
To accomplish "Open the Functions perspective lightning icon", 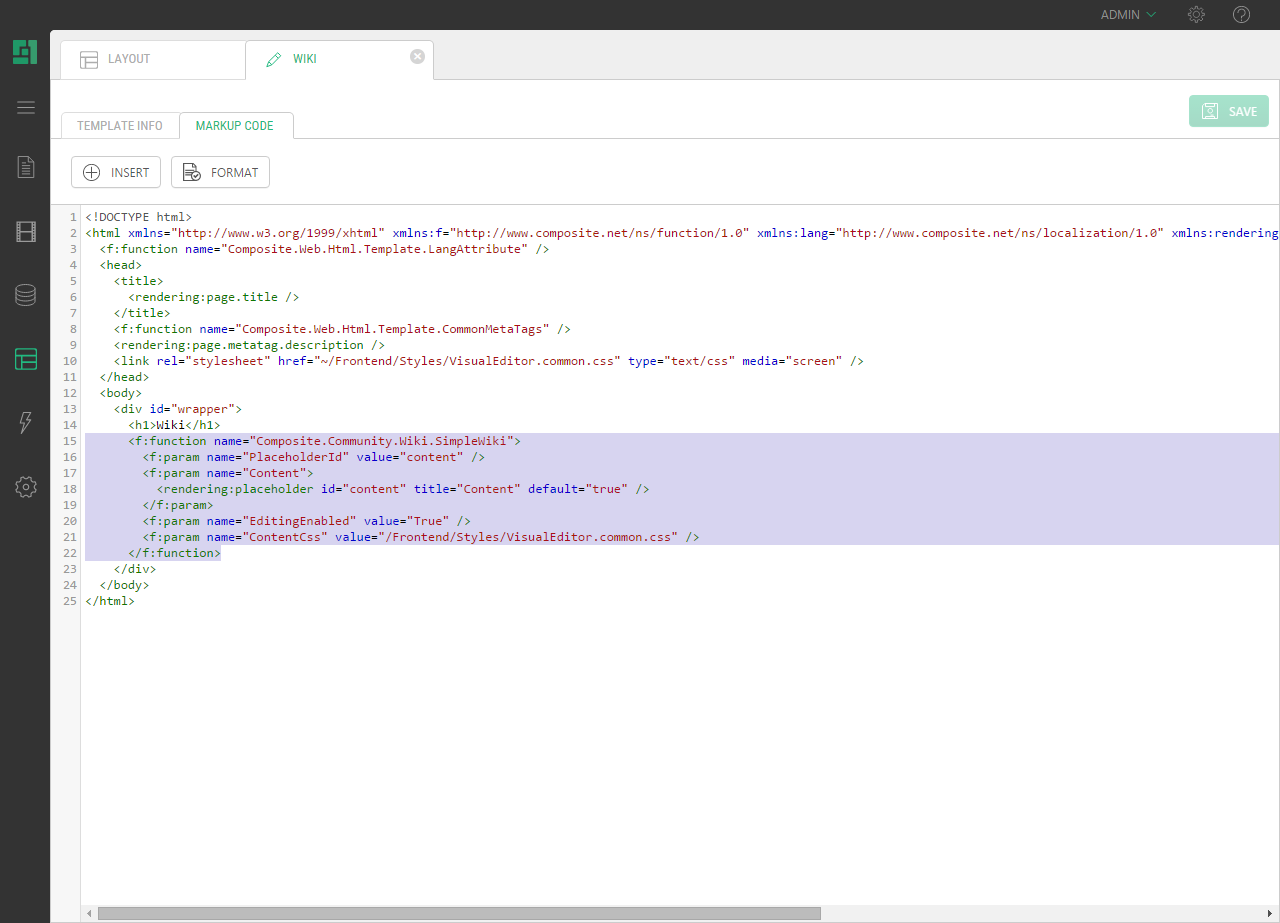I will pyautogui.click(x=26, y=423).
